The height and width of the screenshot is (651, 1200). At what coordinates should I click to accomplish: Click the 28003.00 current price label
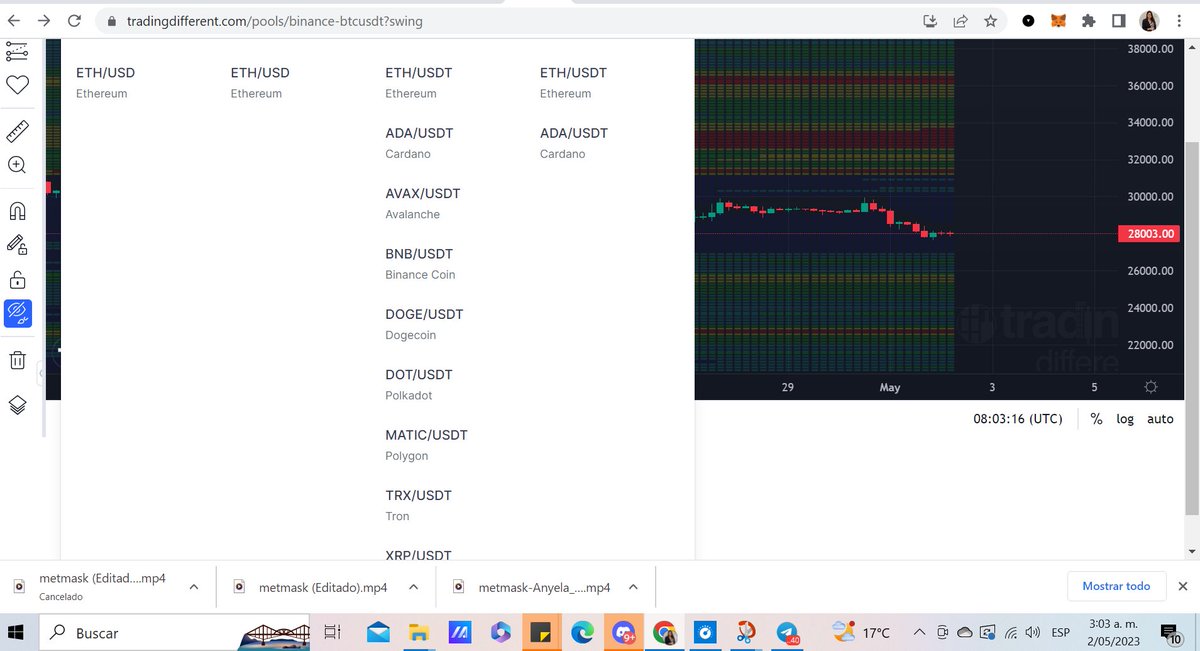pyautogui.click(x=1148, y=234)
